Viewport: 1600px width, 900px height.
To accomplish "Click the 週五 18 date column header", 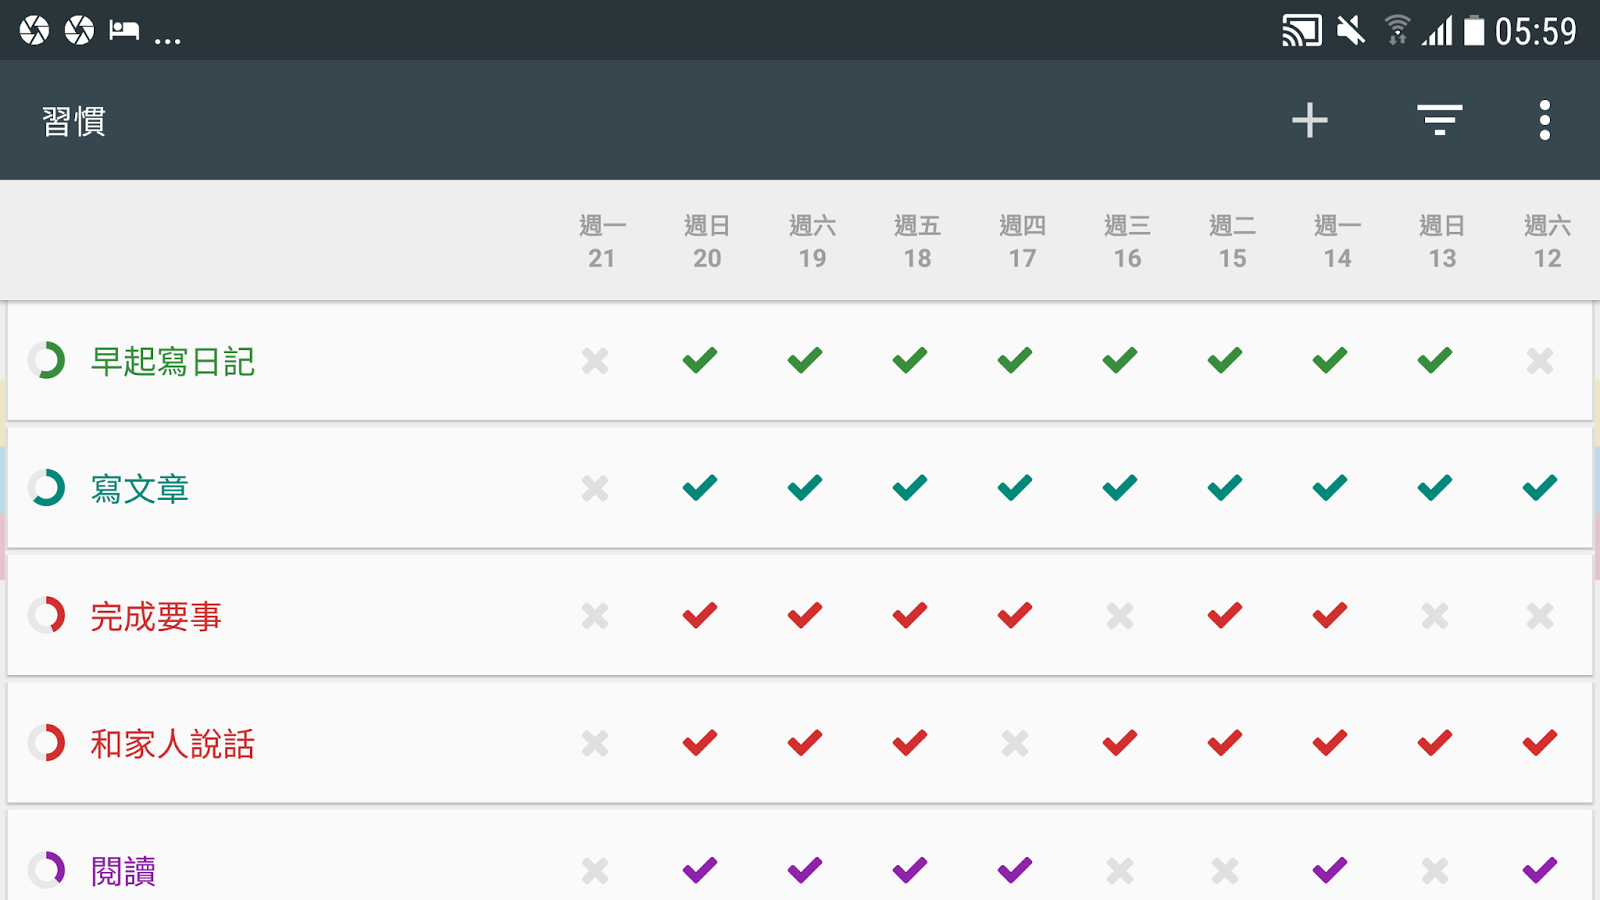I will 917,241.
